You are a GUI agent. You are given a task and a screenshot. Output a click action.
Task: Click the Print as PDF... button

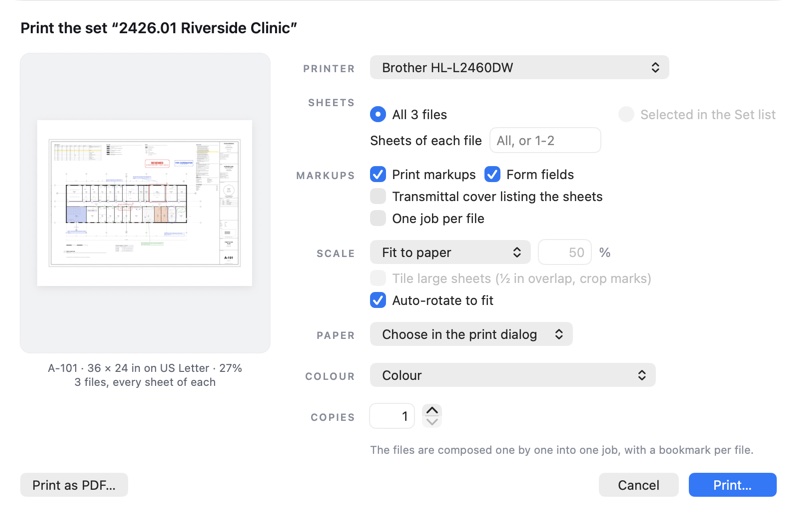point(74,485)
